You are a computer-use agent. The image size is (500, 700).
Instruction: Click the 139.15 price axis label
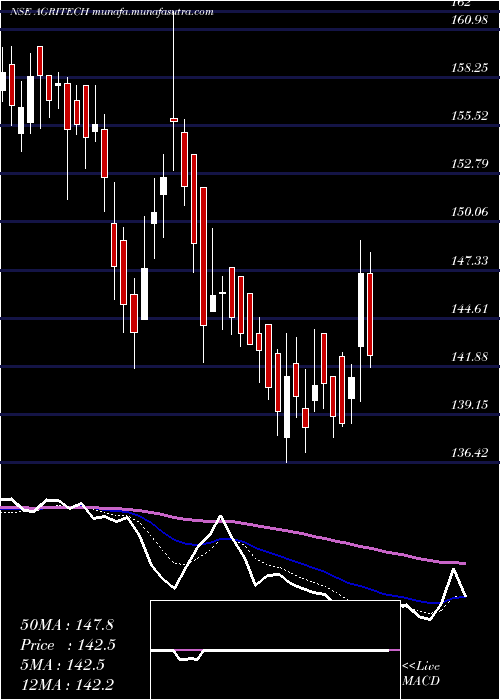[469, 405]
